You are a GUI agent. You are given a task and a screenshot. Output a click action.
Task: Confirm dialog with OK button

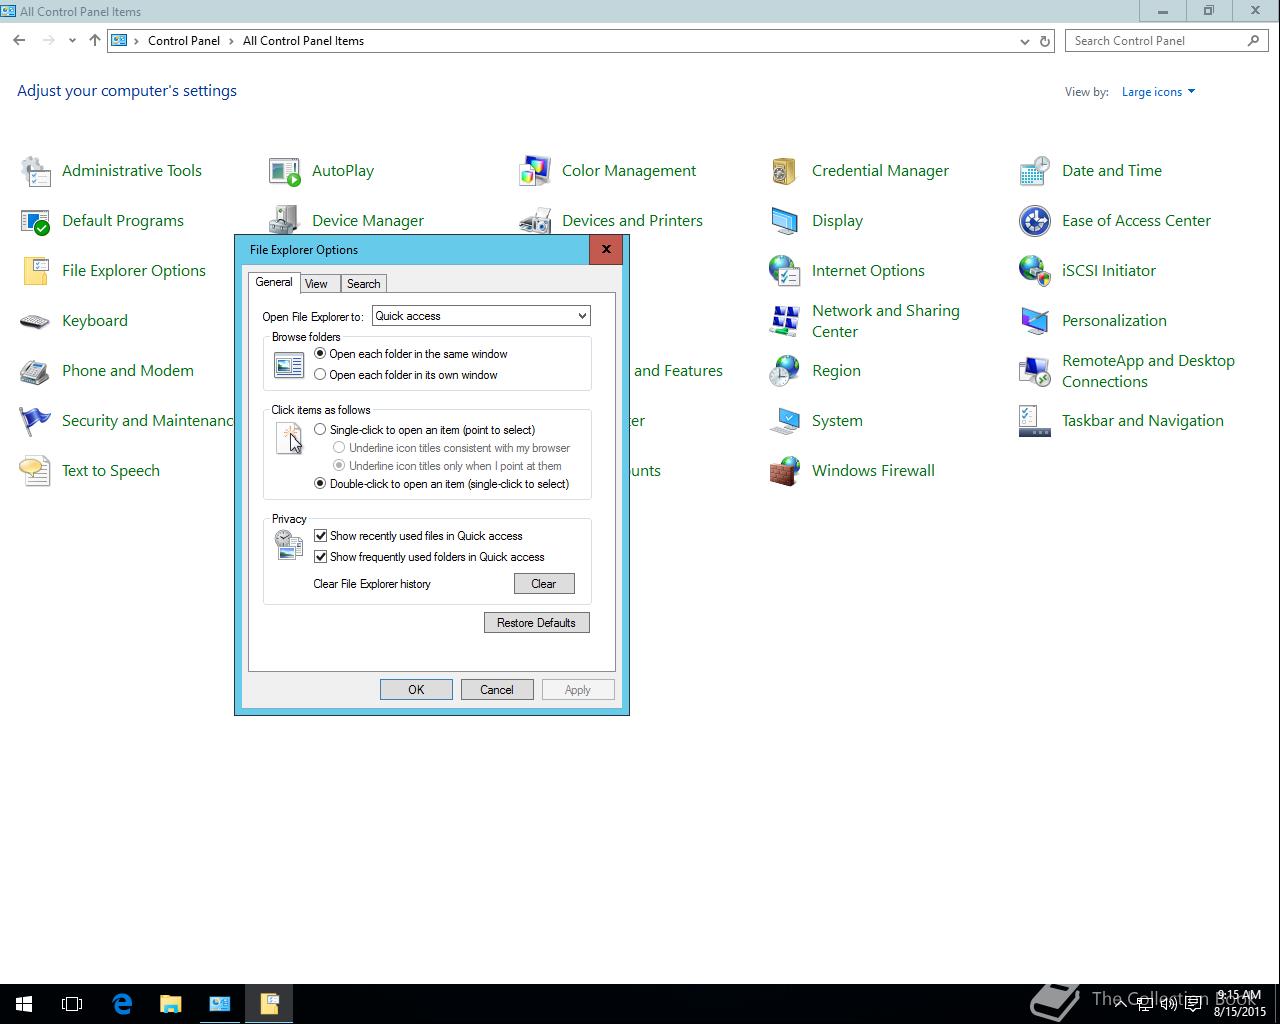416,690
